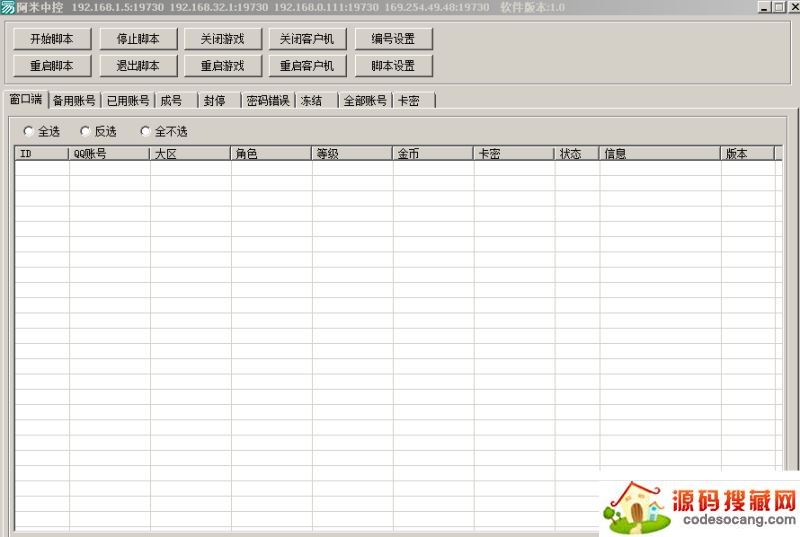Open 编号设置 settings

[393, 39]
